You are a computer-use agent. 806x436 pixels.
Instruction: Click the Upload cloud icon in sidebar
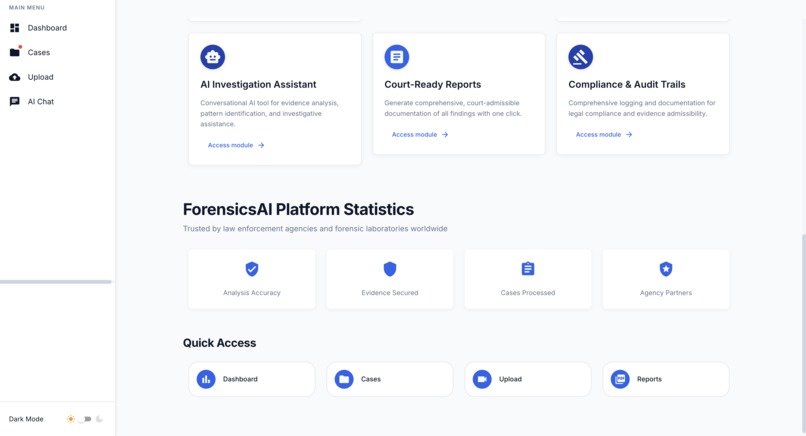[x=14, y=77]
